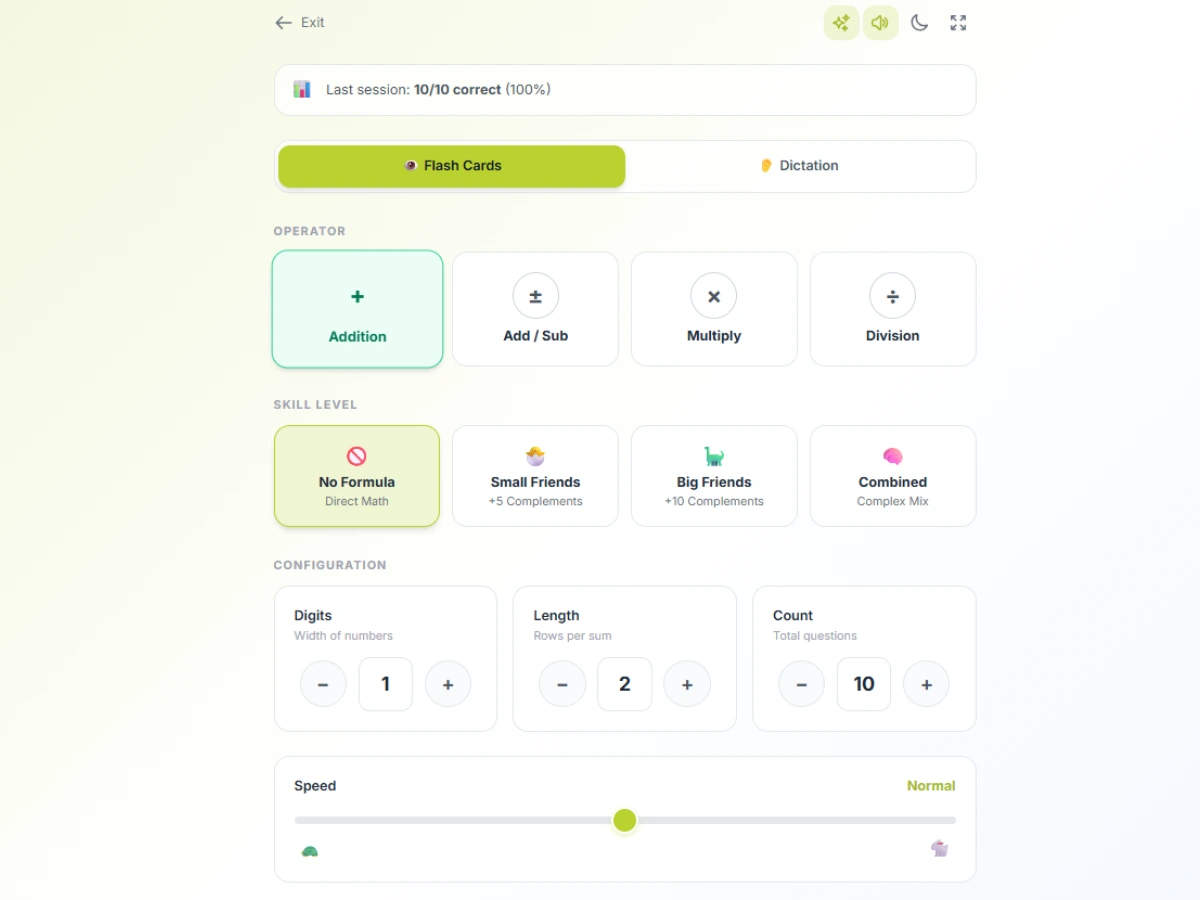Switch to the Dictation tab
1200x900 pixels.
pyautogui.click(x=799, y=166)
